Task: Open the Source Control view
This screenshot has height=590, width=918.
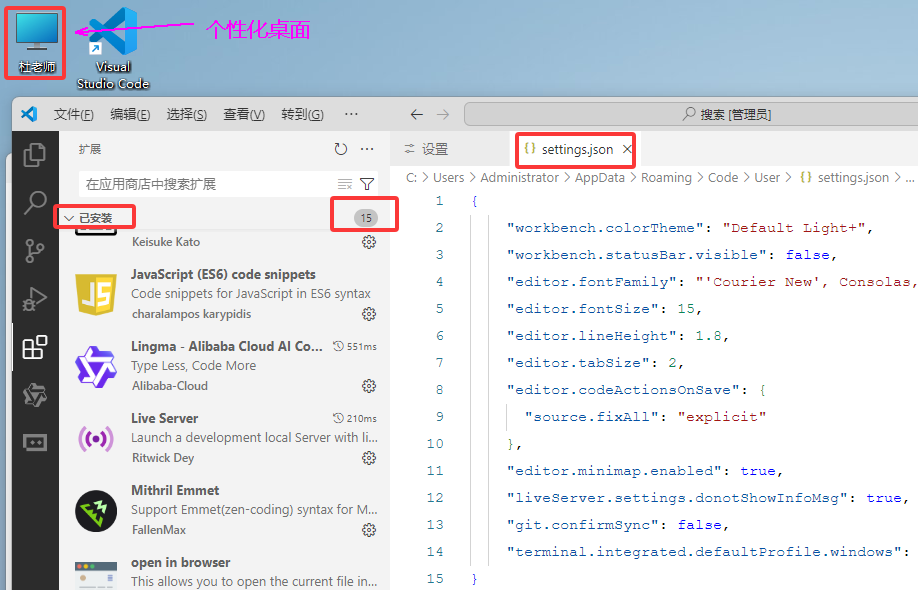Action: [35, 251]
